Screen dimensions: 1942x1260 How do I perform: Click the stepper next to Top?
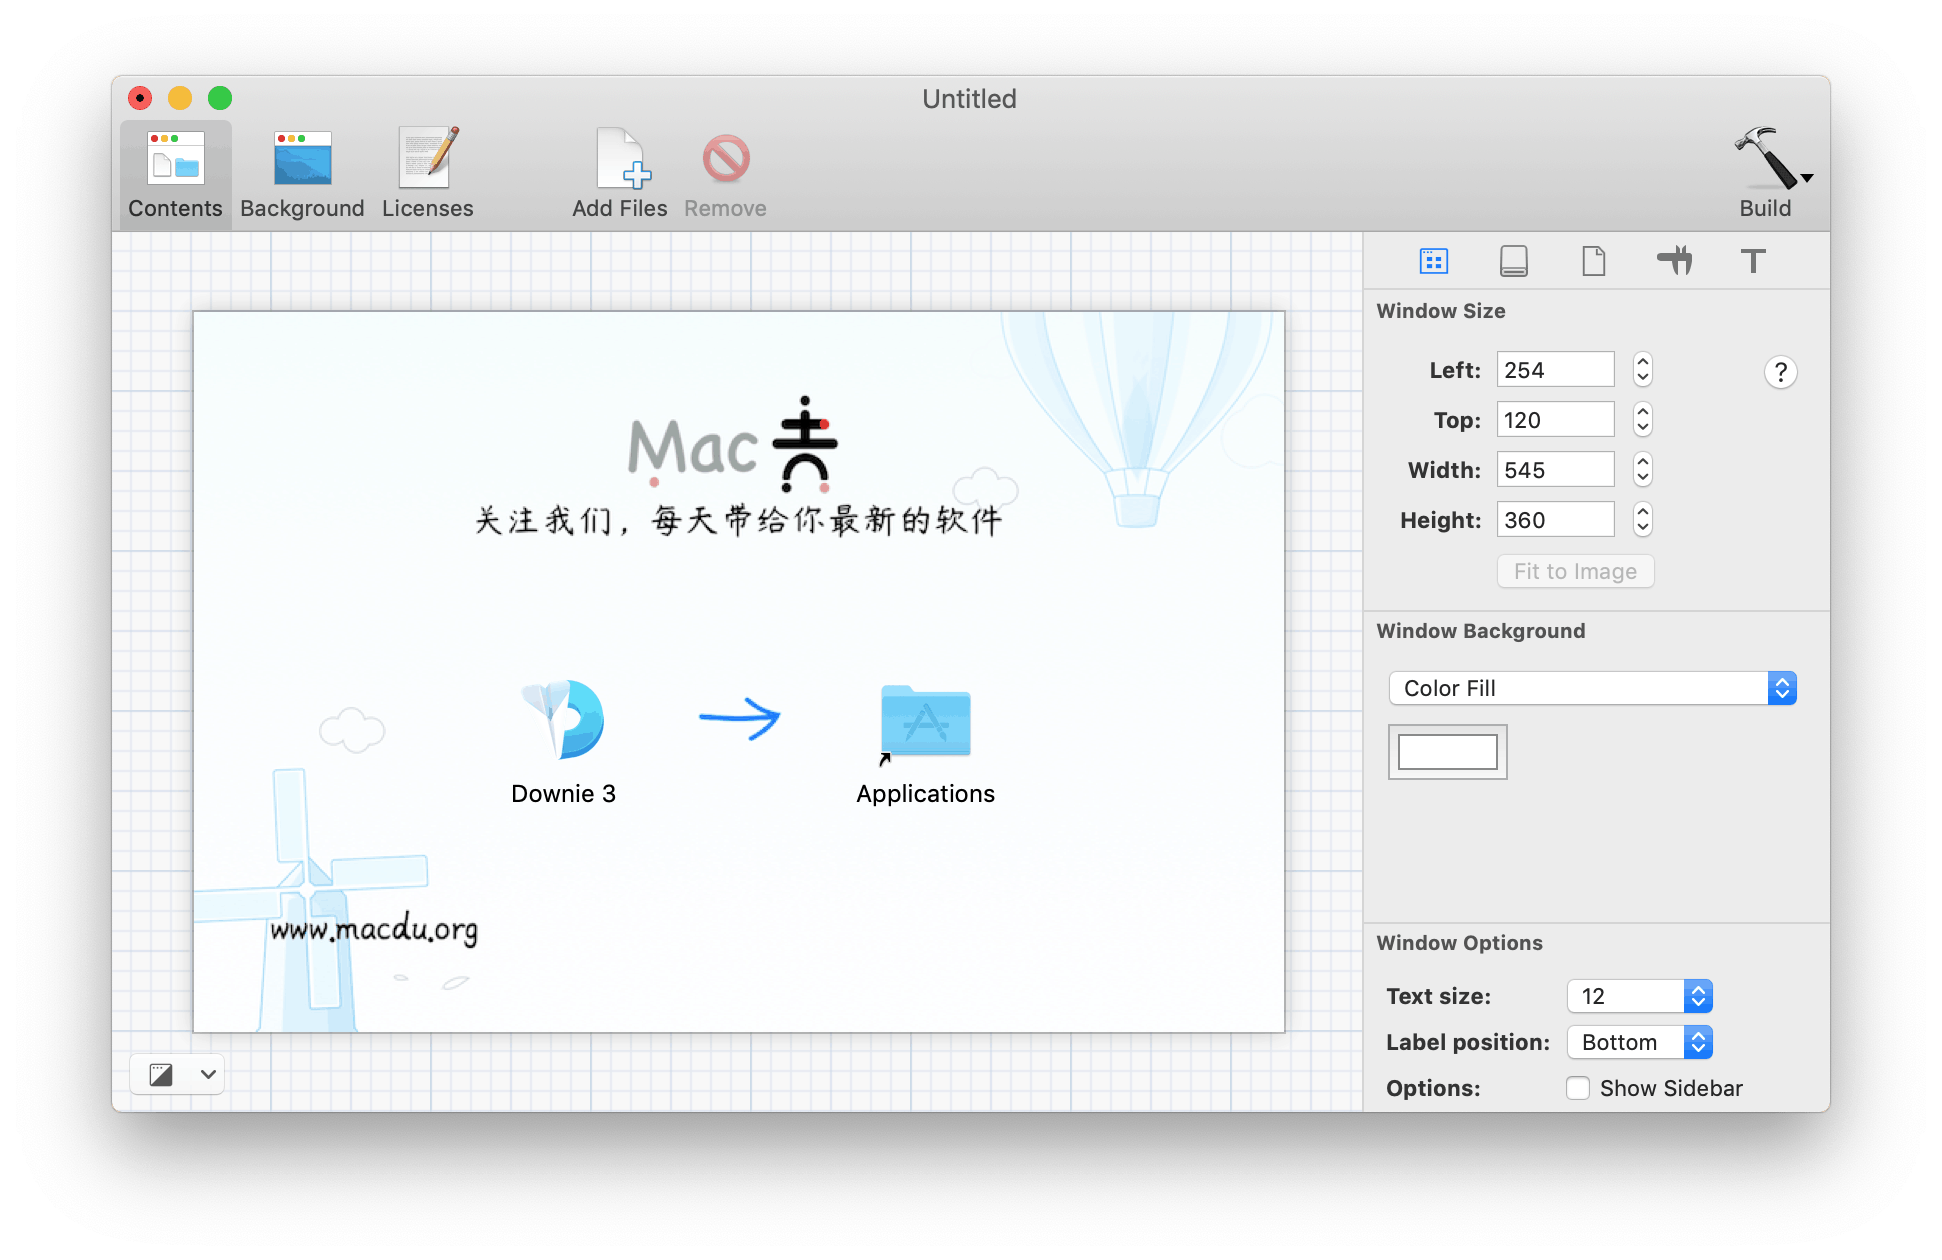tap(1643, 420)
